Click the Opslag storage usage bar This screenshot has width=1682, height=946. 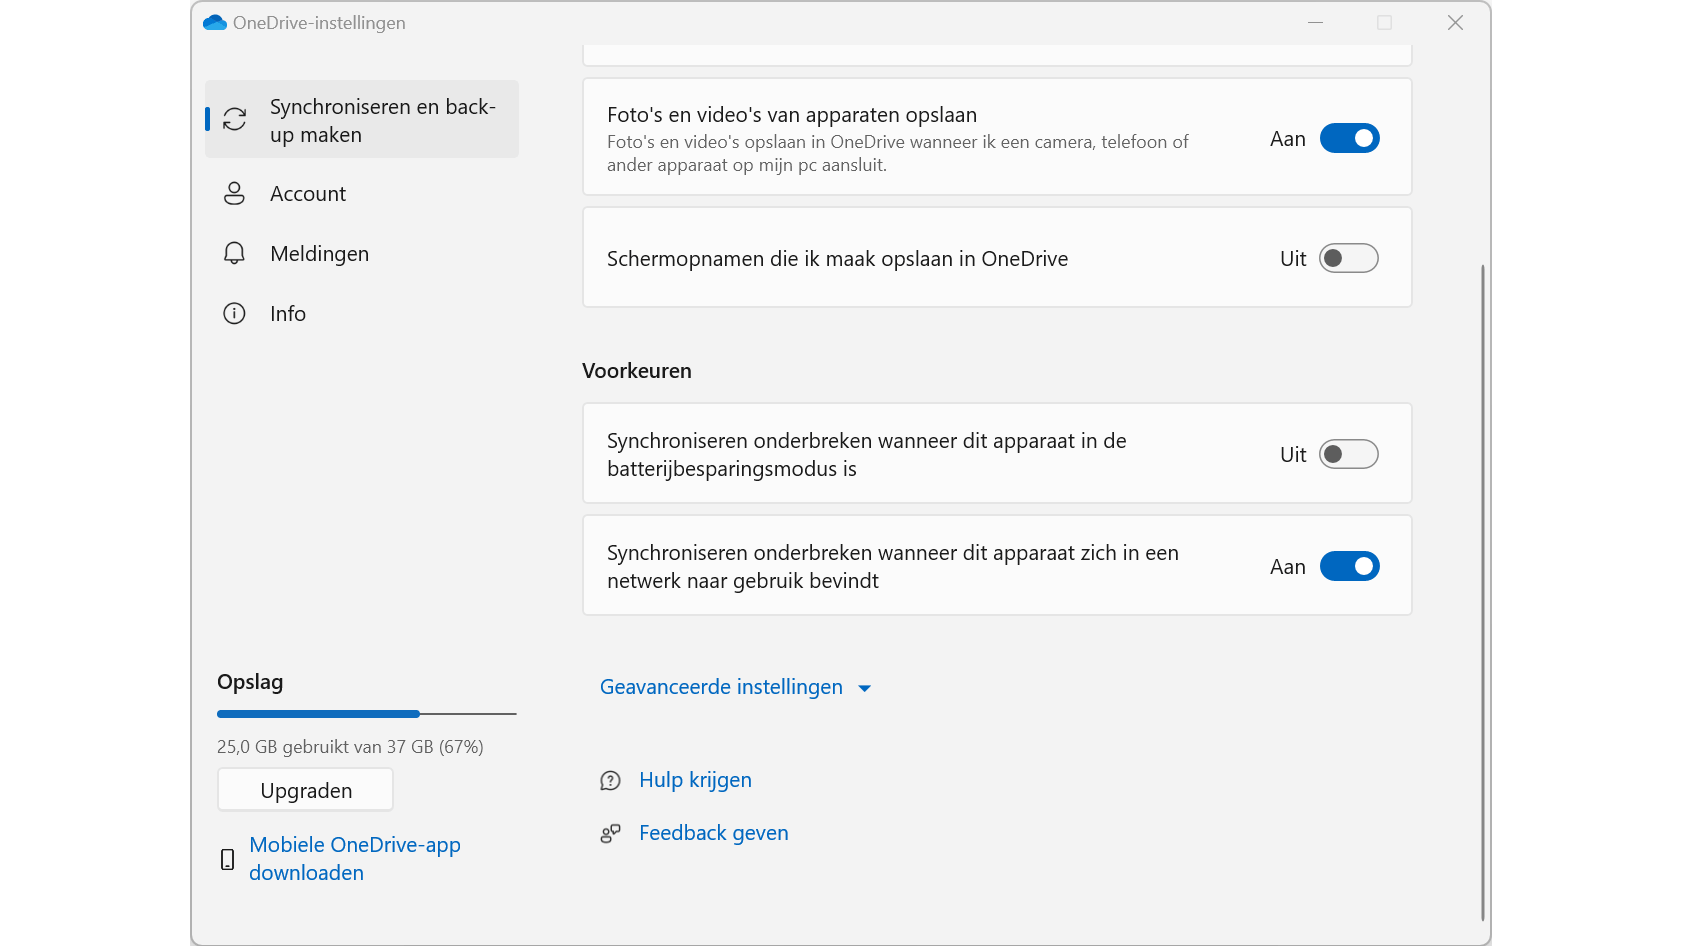pyautogui.click(x=367, y=714)
